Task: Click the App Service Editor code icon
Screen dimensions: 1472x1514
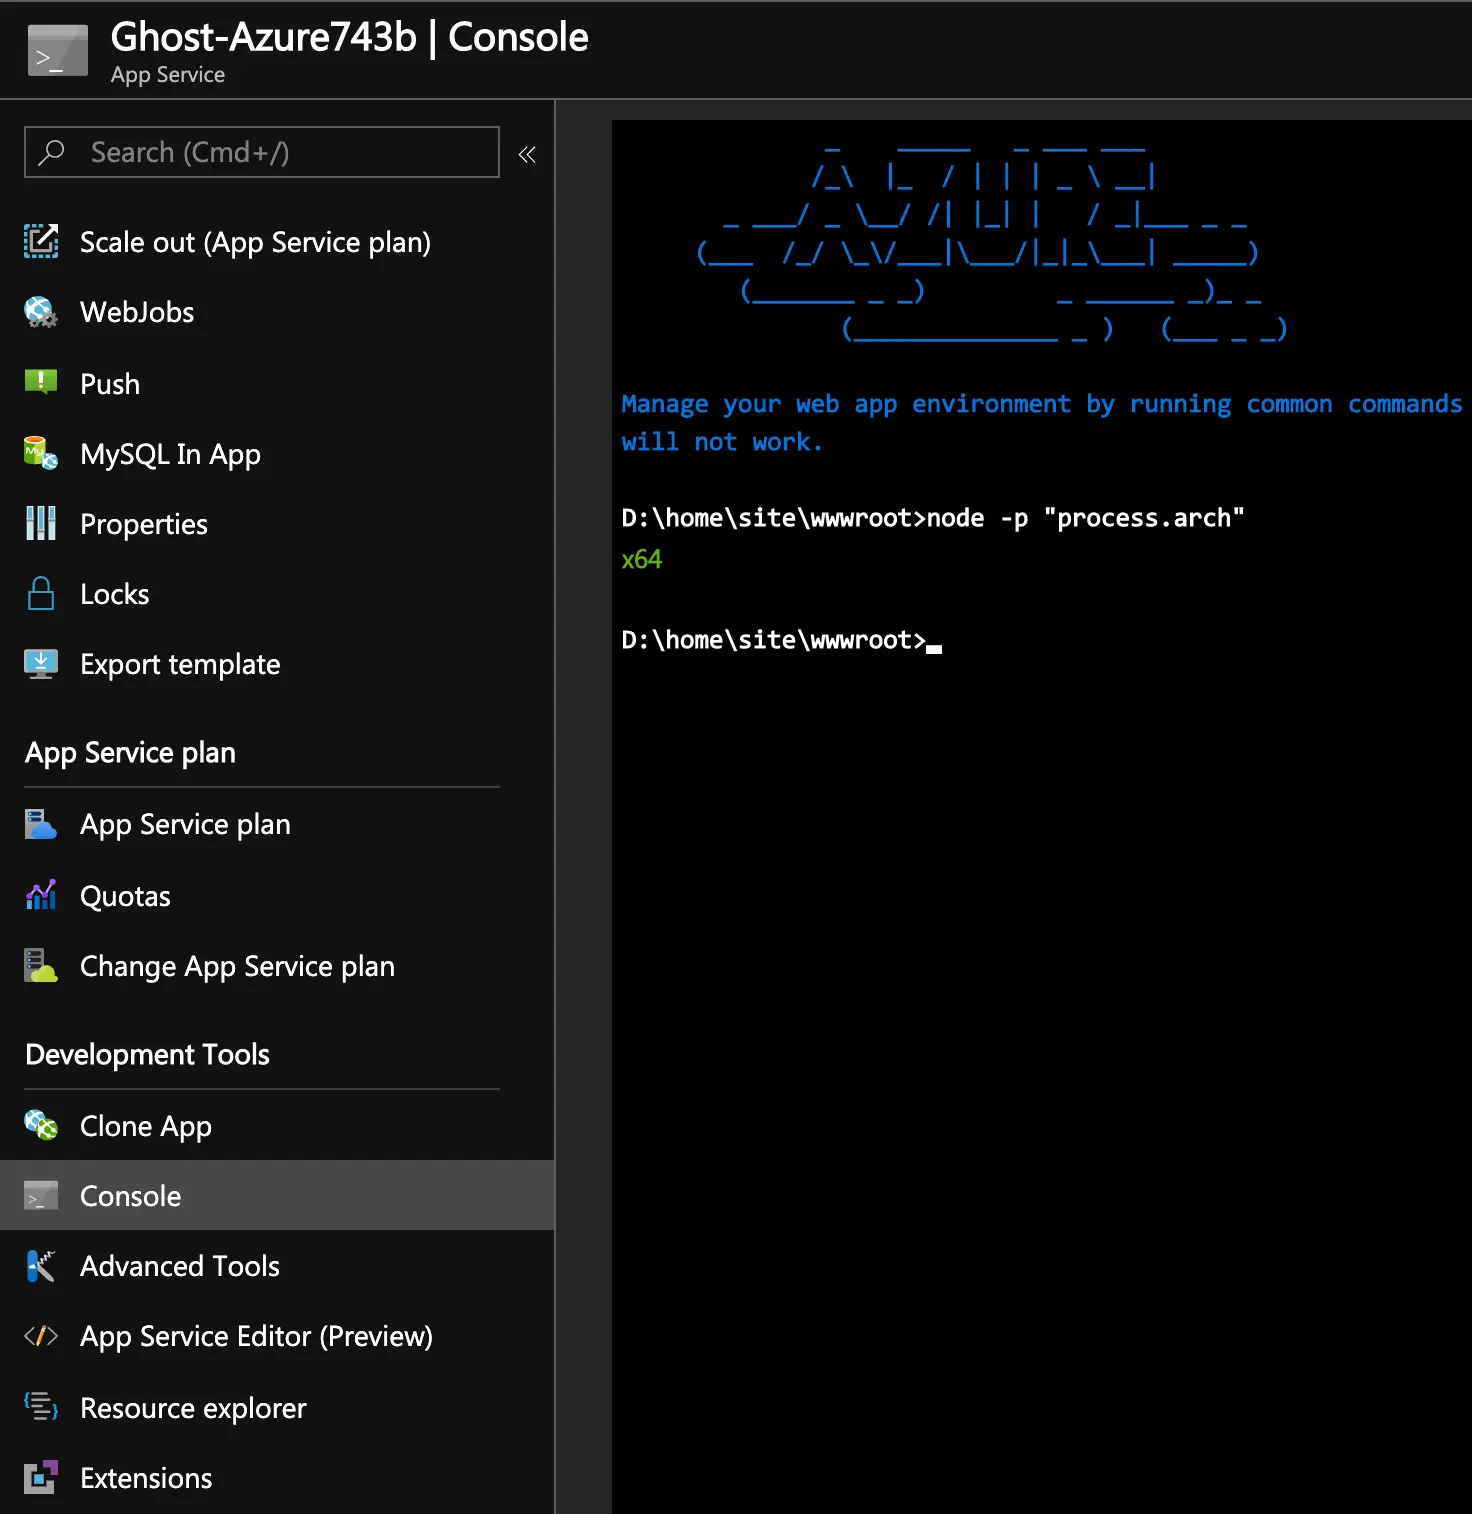Action: pyautogui.click(x=41, y=1336)
